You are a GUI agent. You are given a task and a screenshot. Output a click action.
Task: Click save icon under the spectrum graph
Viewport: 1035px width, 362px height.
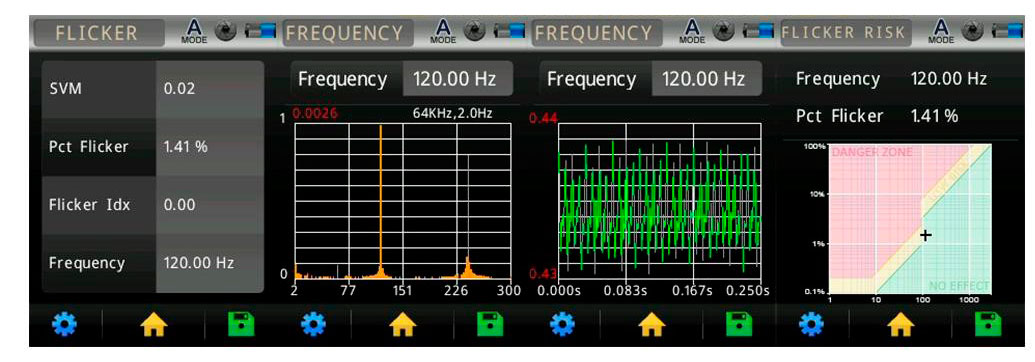pyautogui.click(x=490, y=325)
